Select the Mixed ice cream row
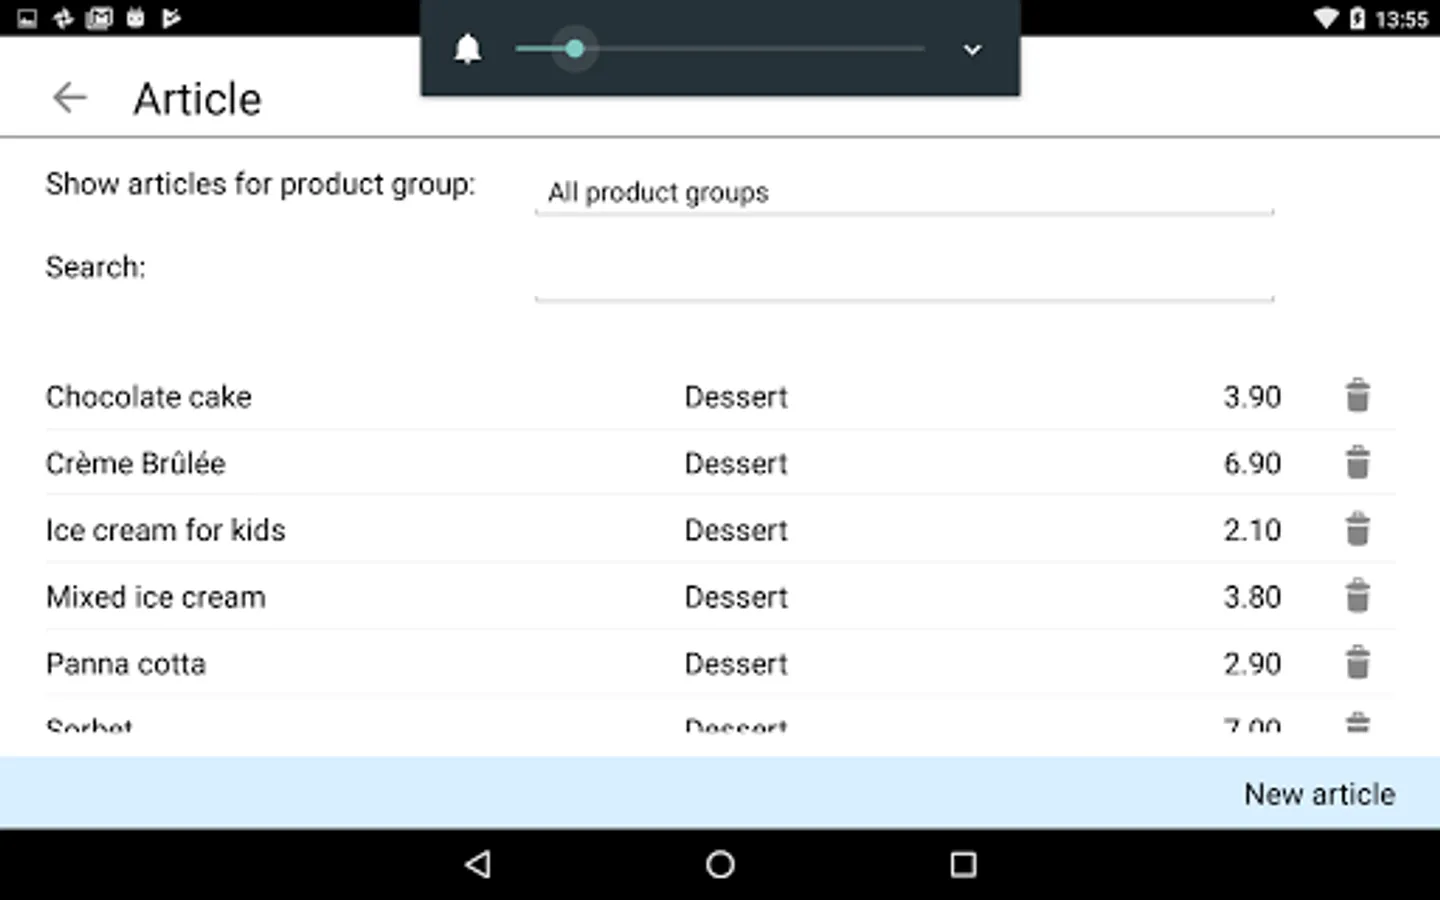The height and width of the screenshot is (900, 1440). coord(156,598)
